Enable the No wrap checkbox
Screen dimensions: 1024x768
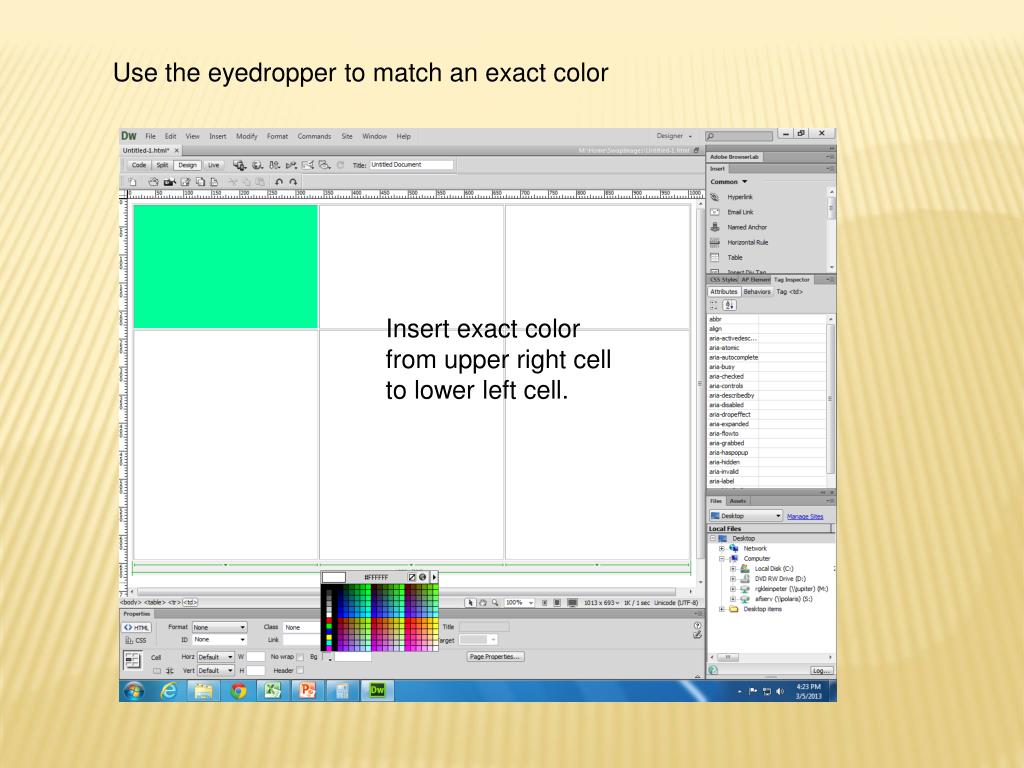pos(299,656)
